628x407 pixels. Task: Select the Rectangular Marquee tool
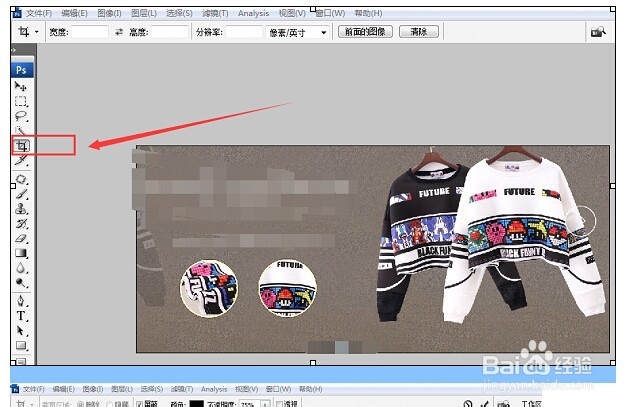20,101
